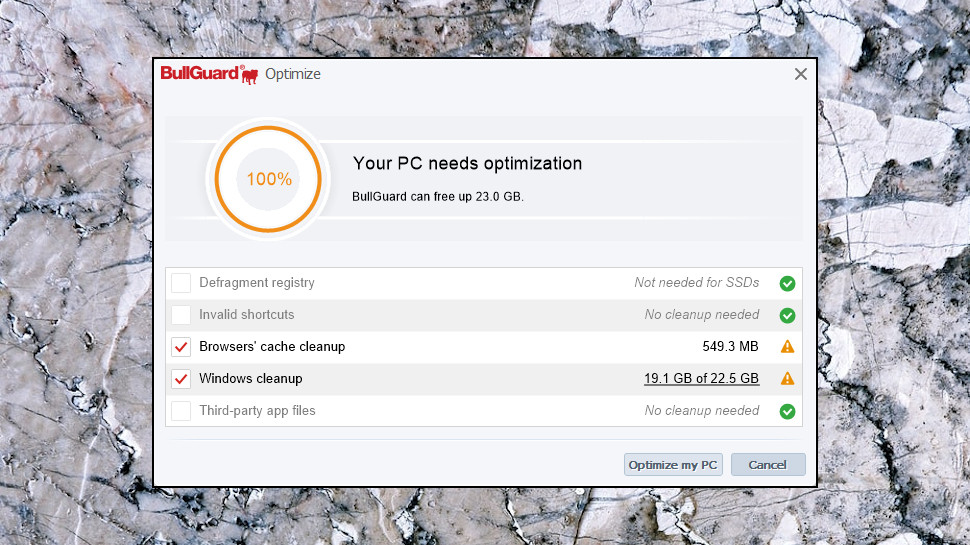Select the Windows cleanup label
Viewport: 970px width, 545px height.
251,379
